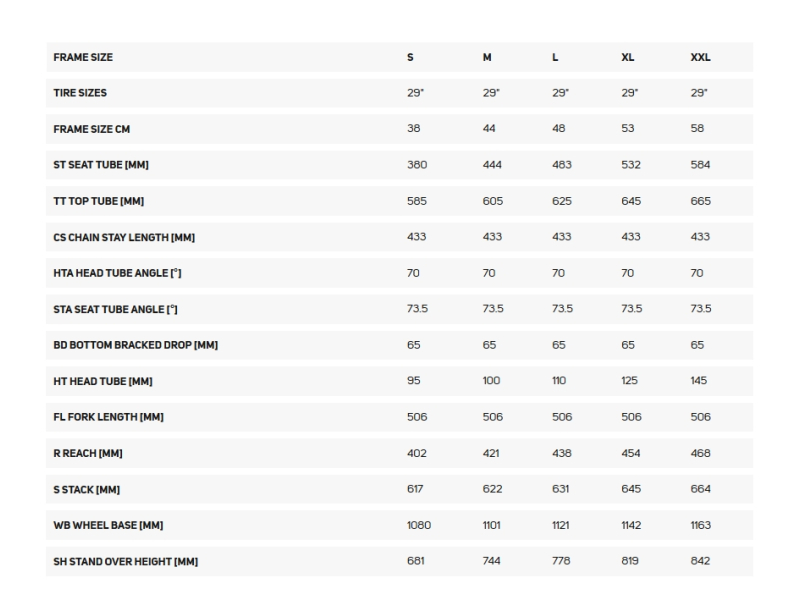
Task: Click the XL size column header
Action: click(628, 57)
